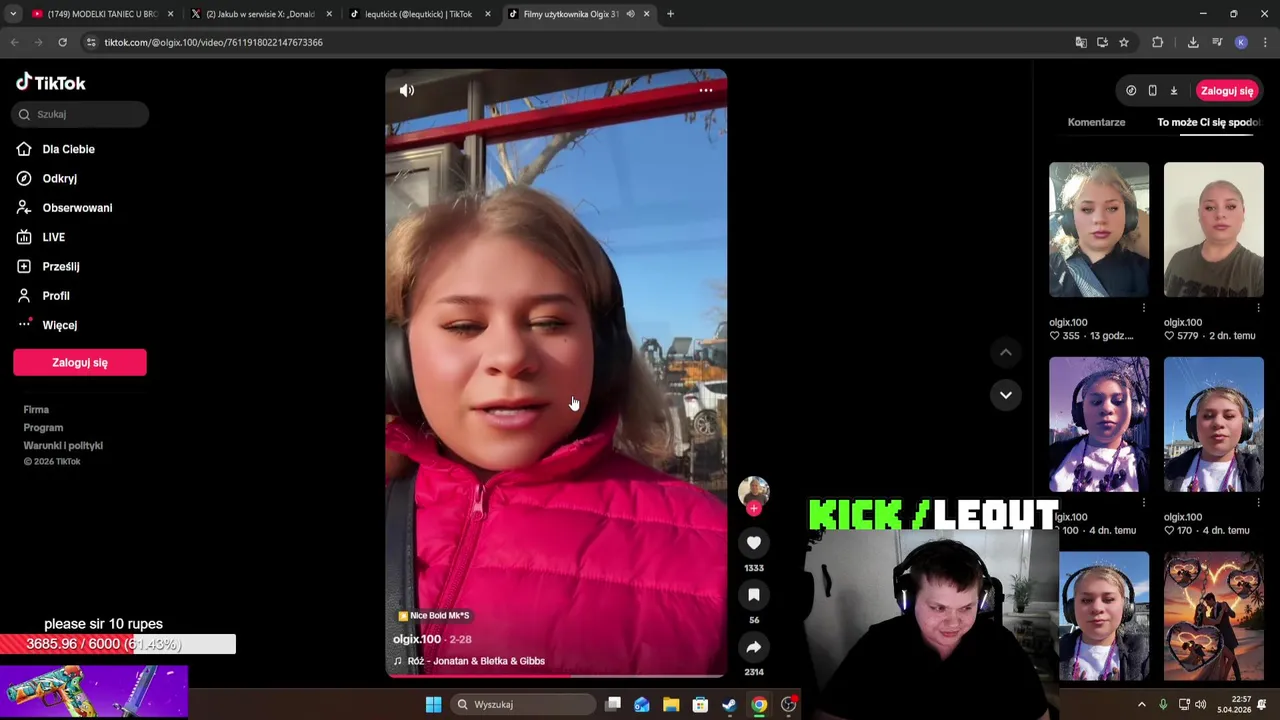Open options for the 355 likes video
The width and height of the screenshot is (1280, 720).
[1144, 308]
